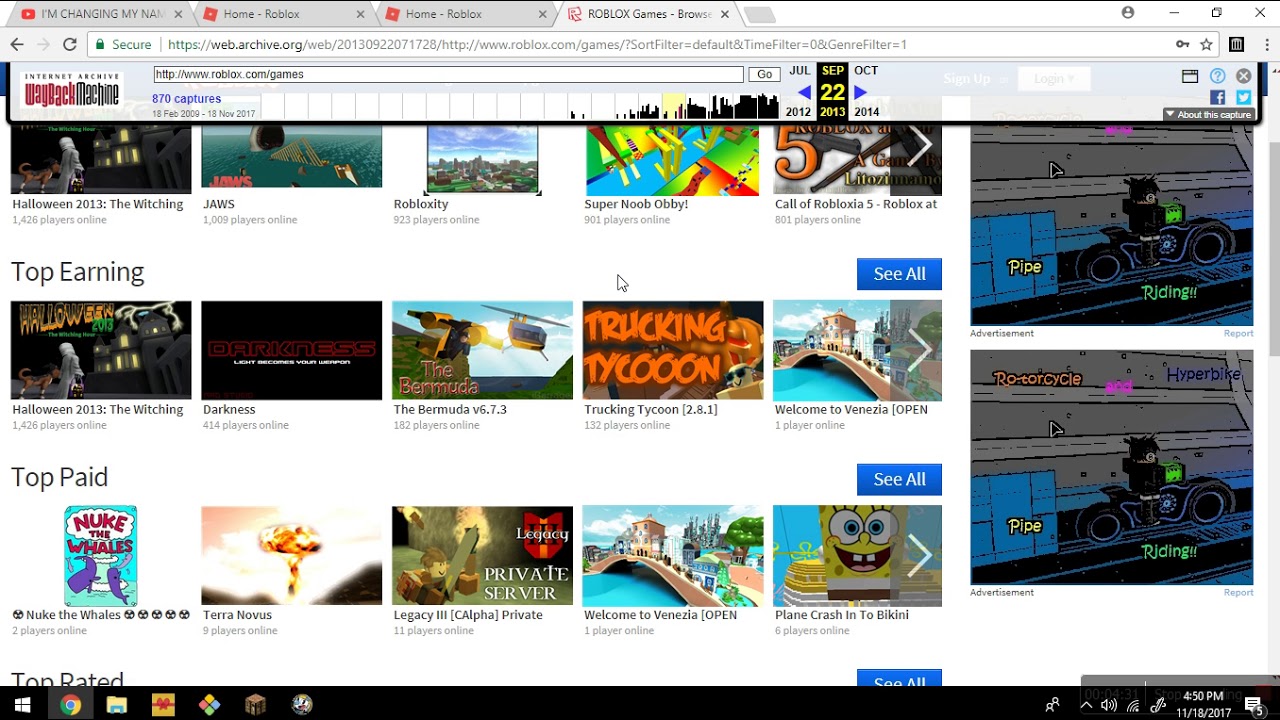Click the Chrome profile avatar icon

(1128, 13)
